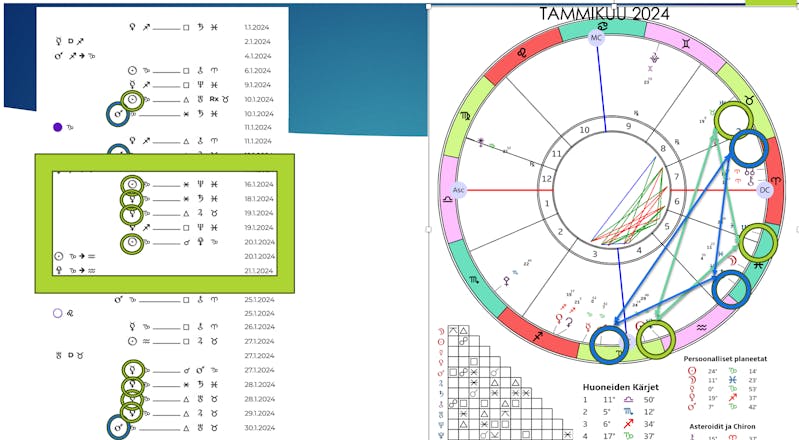Viewport: 799px width, 440px height.
Task: Click the 1.1.2024 date entry
Action: pos(257,28)
